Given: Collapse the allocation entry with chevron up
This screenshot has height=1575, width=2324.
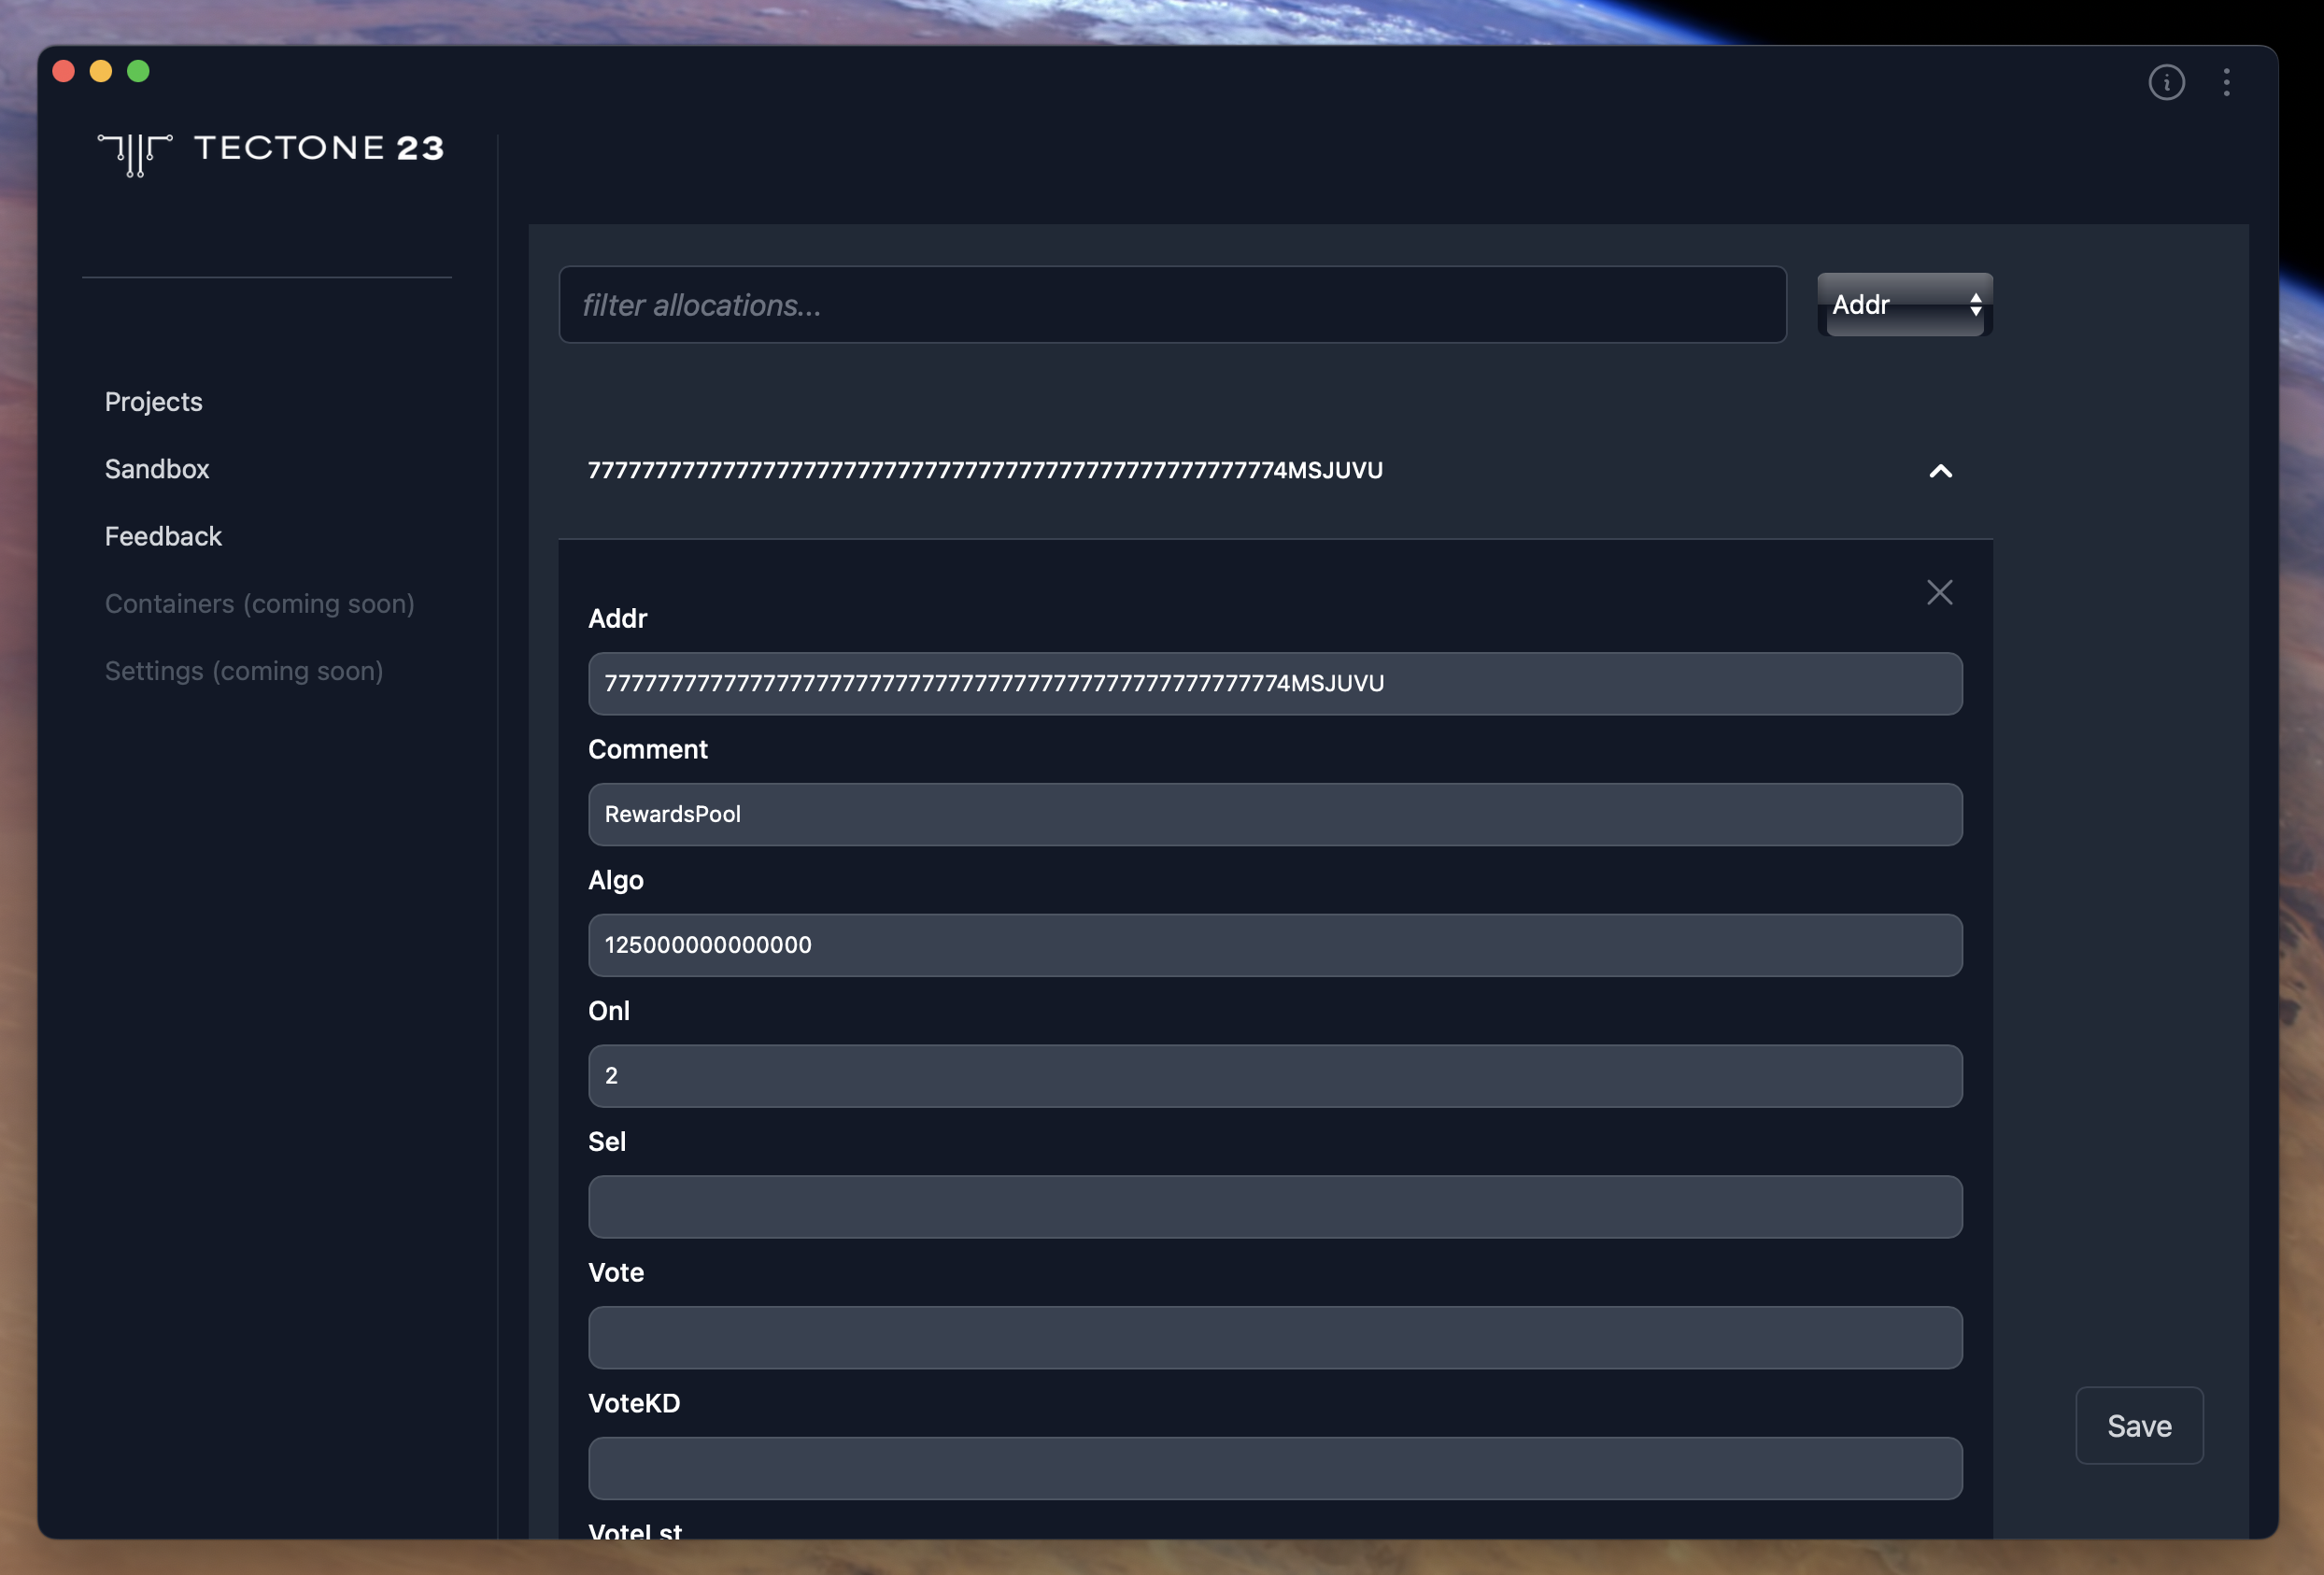Looking at the screenshot, I should pos(1941,471).
